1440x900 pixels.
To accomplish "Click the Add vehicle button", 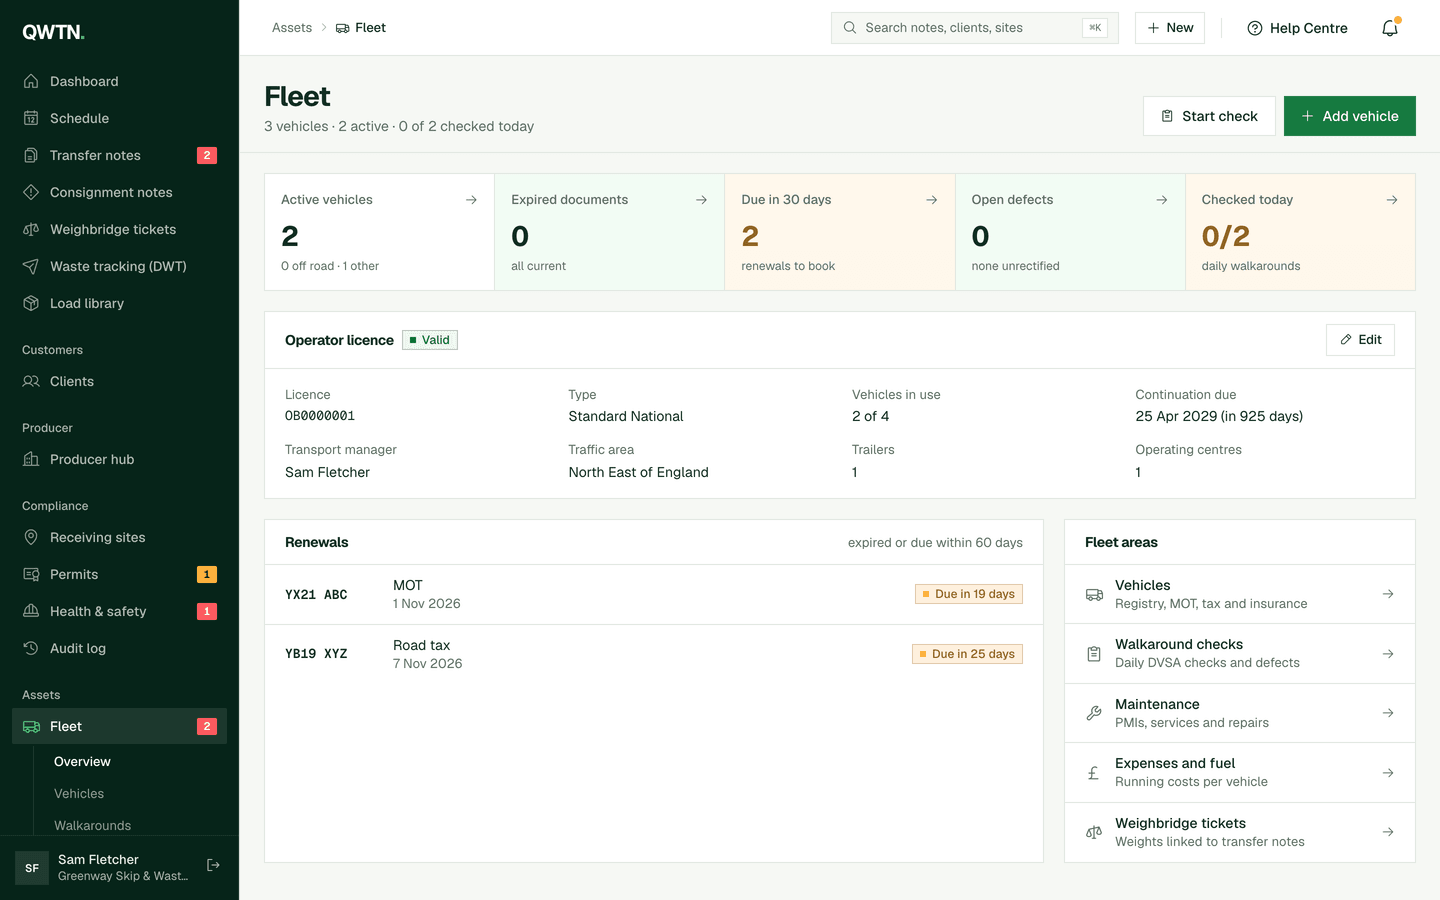I will (x=1349, y=116).
